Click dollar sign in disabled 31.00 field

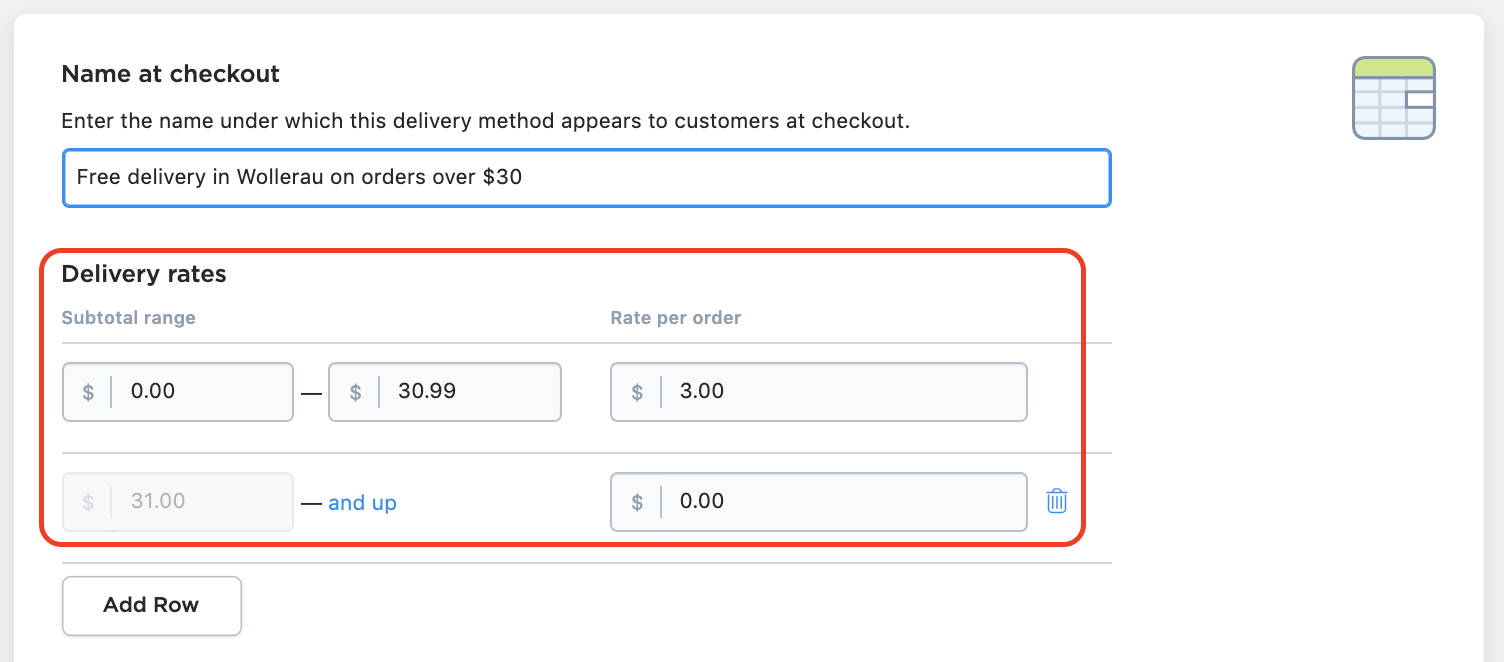click(x=88, y=502)
